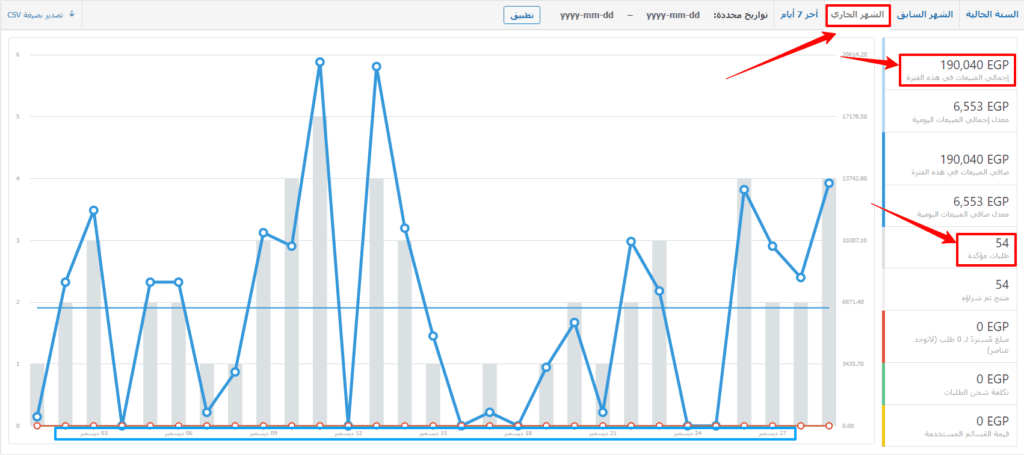Click the 03 ديسمبر date label
This screenshot has width=1024, height=455.
click(93, 433)
